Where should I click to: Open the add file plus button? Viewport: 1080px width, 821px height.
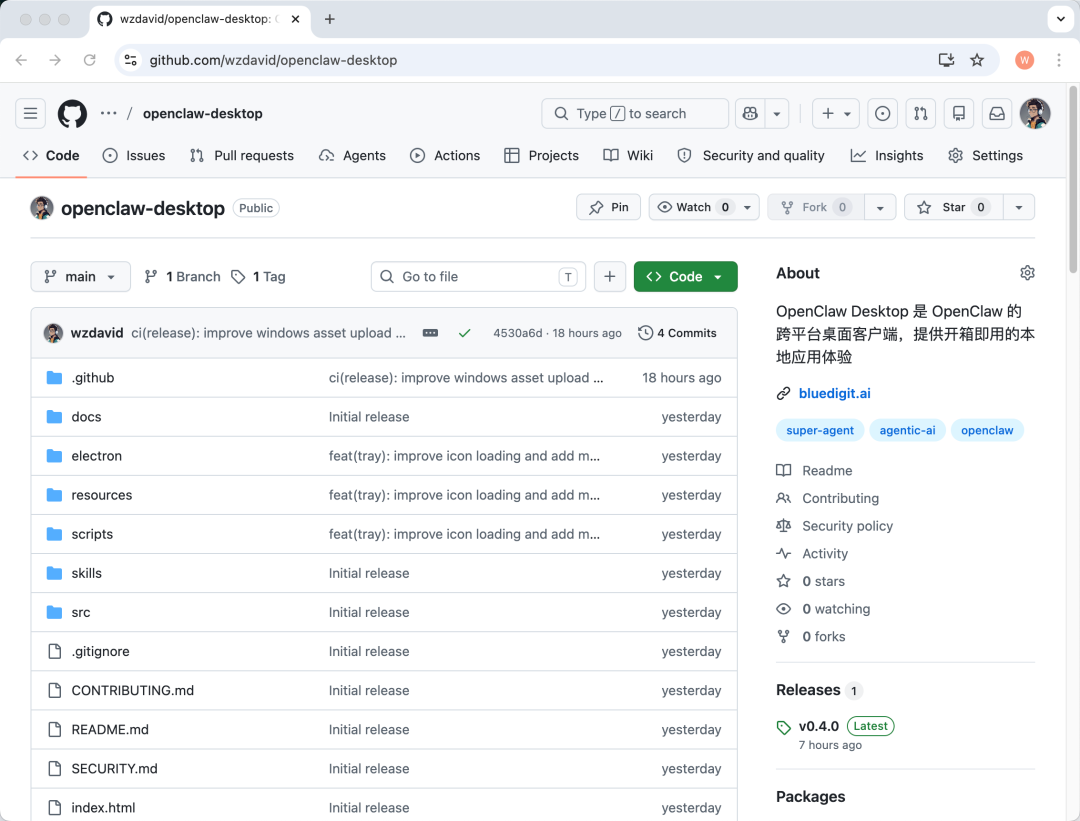(x=610, y=277)
